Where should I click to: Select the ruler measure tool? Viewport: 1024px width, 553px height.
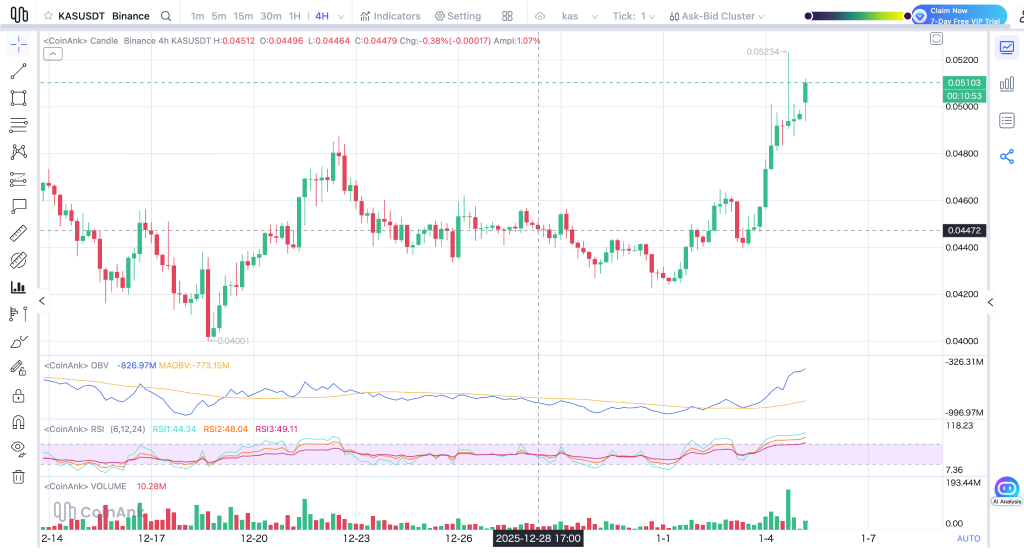18,233
